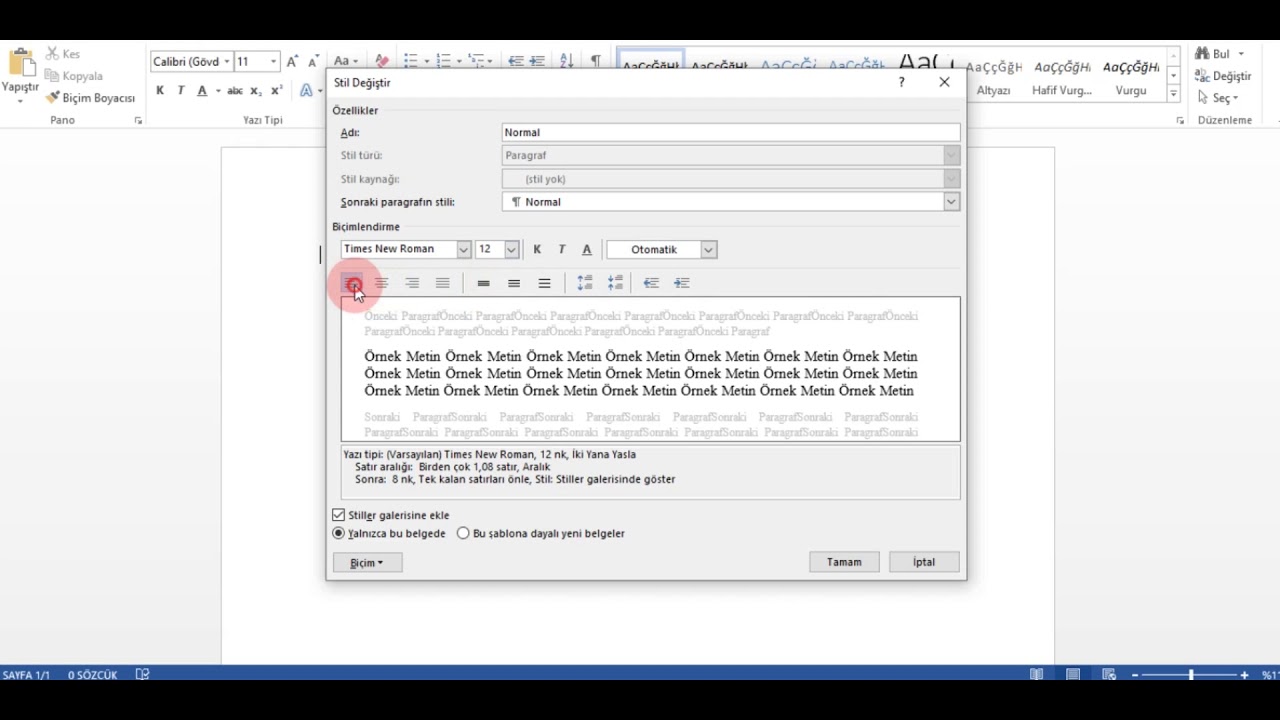
Task: Open Bul find dropdown arrow
Action: coord(1241,54)
